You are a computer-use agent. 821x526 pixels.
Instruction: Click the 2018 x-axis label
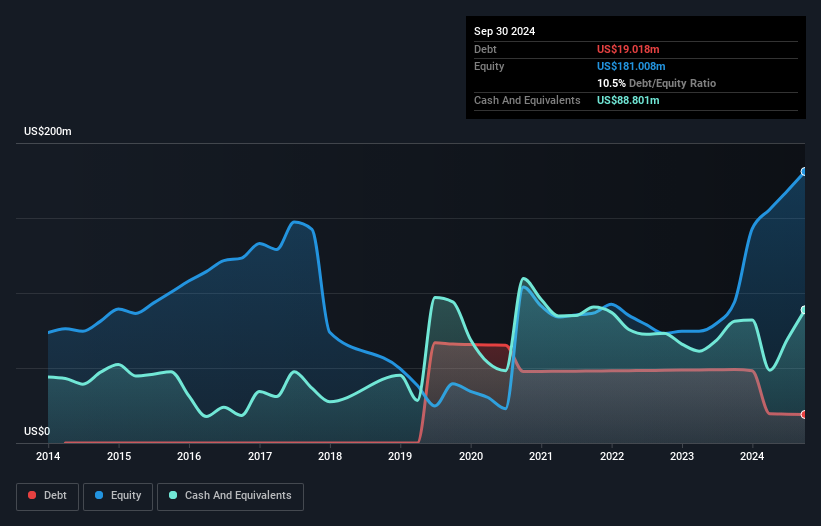[x=330, y=456]
